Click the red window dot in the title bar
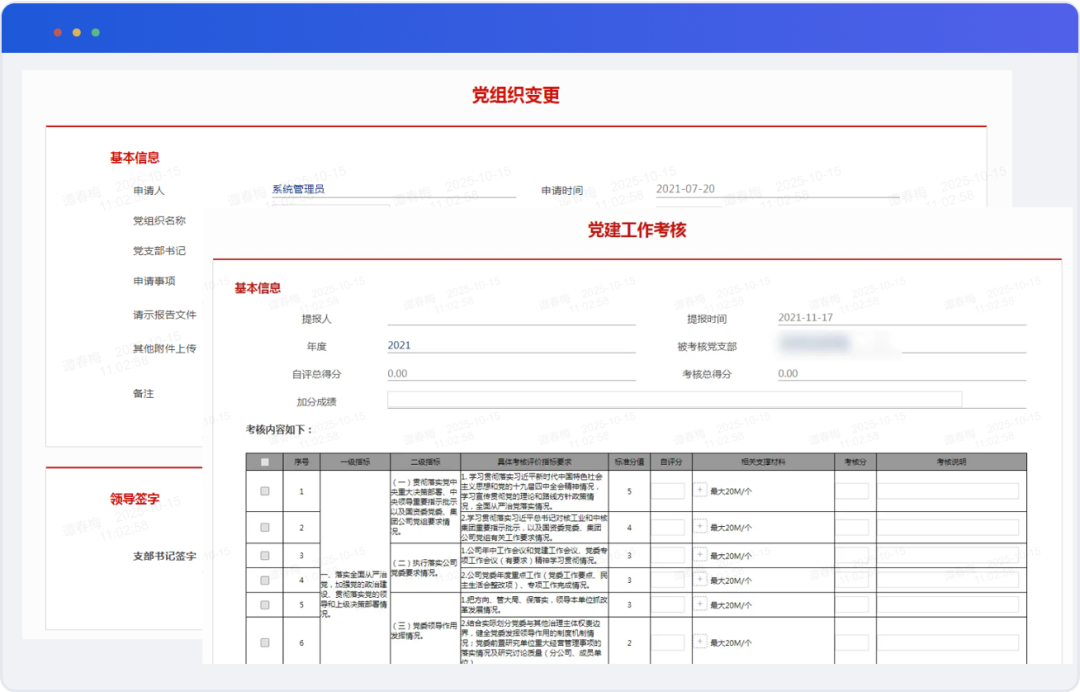This screenshot has width=1080, height=692. 58,33
